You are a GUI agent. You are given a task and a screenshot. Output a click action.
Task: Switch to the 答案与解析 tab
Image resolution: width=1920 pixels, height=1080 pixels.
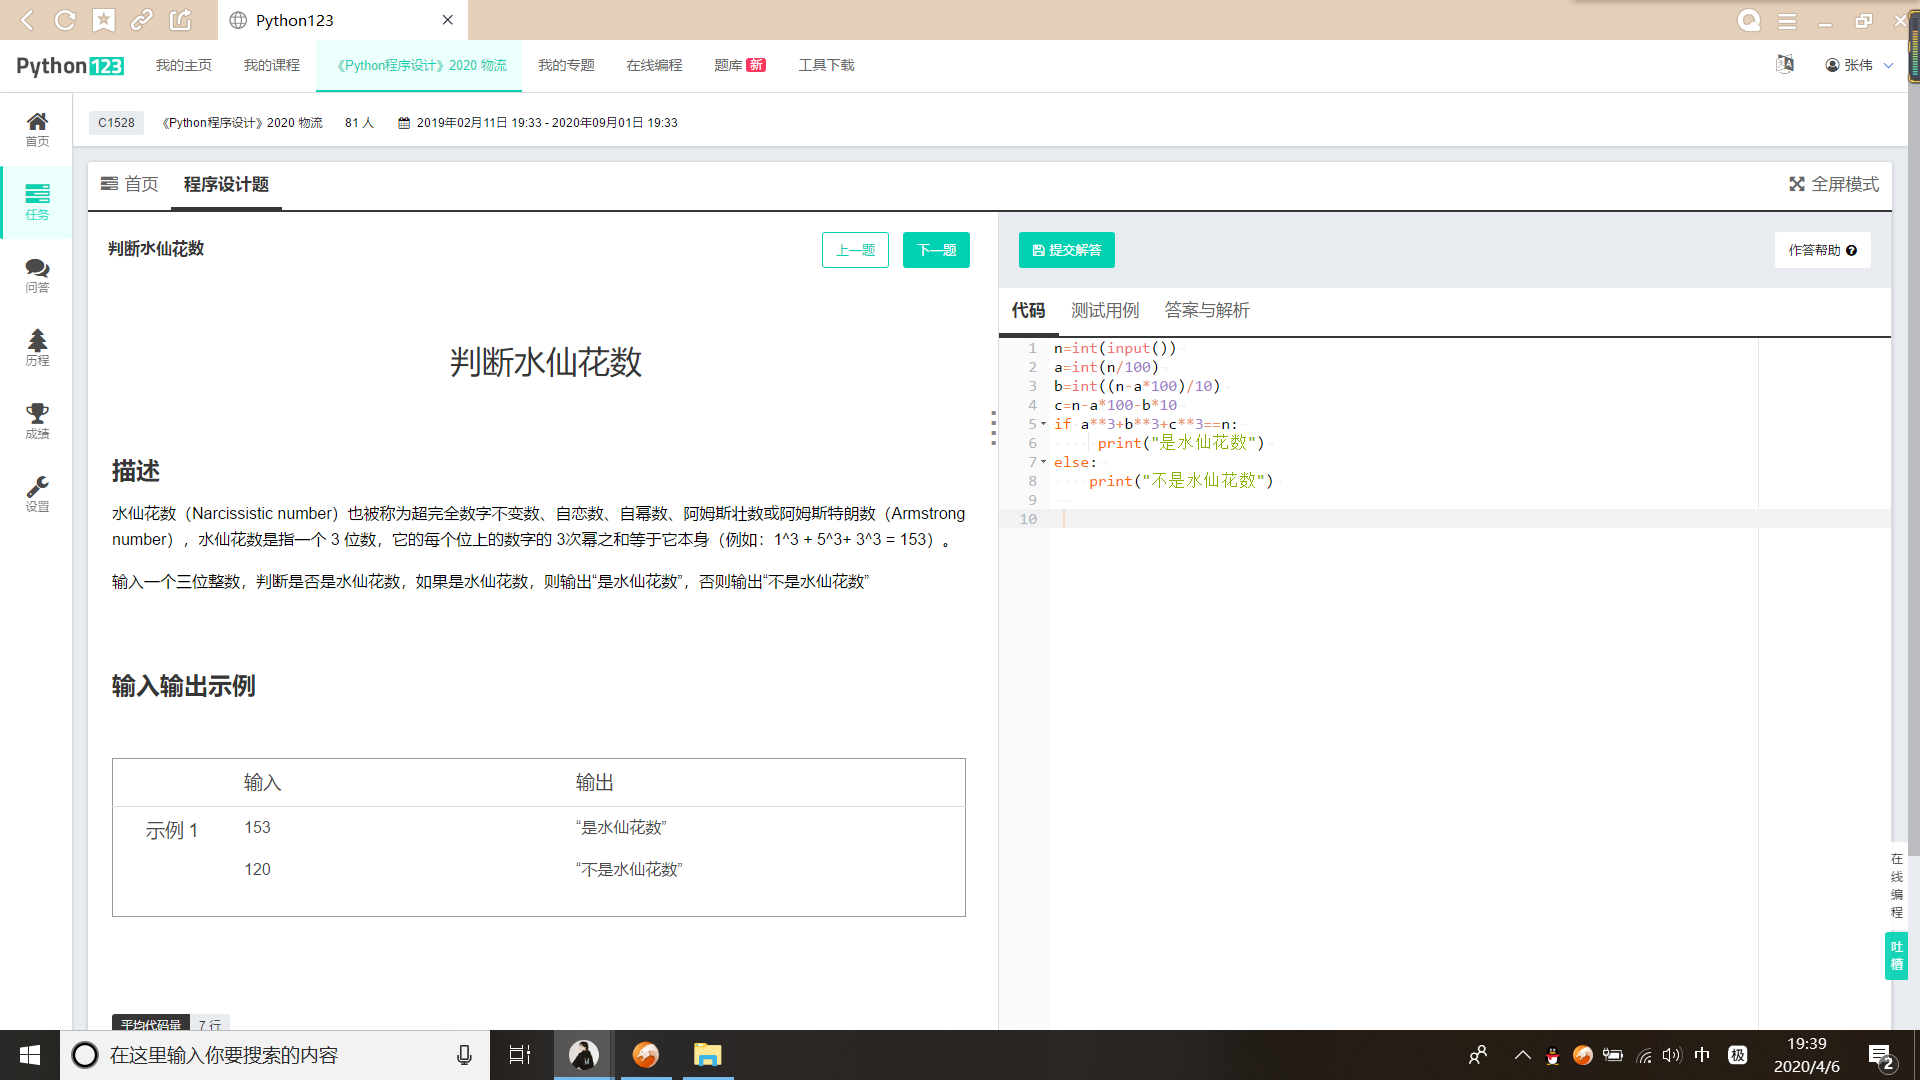[1207, 310]
